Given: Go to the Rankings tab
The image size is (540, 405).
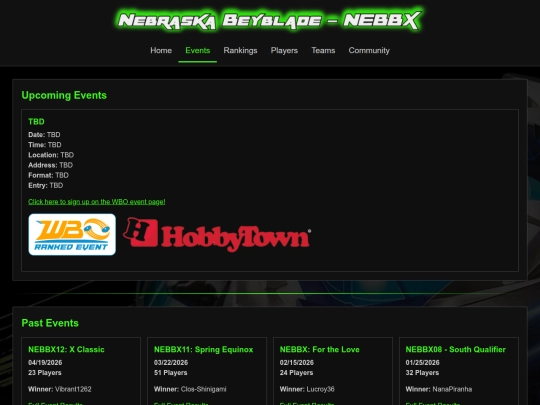Looking at the screenshot, I should coord(240,50).
